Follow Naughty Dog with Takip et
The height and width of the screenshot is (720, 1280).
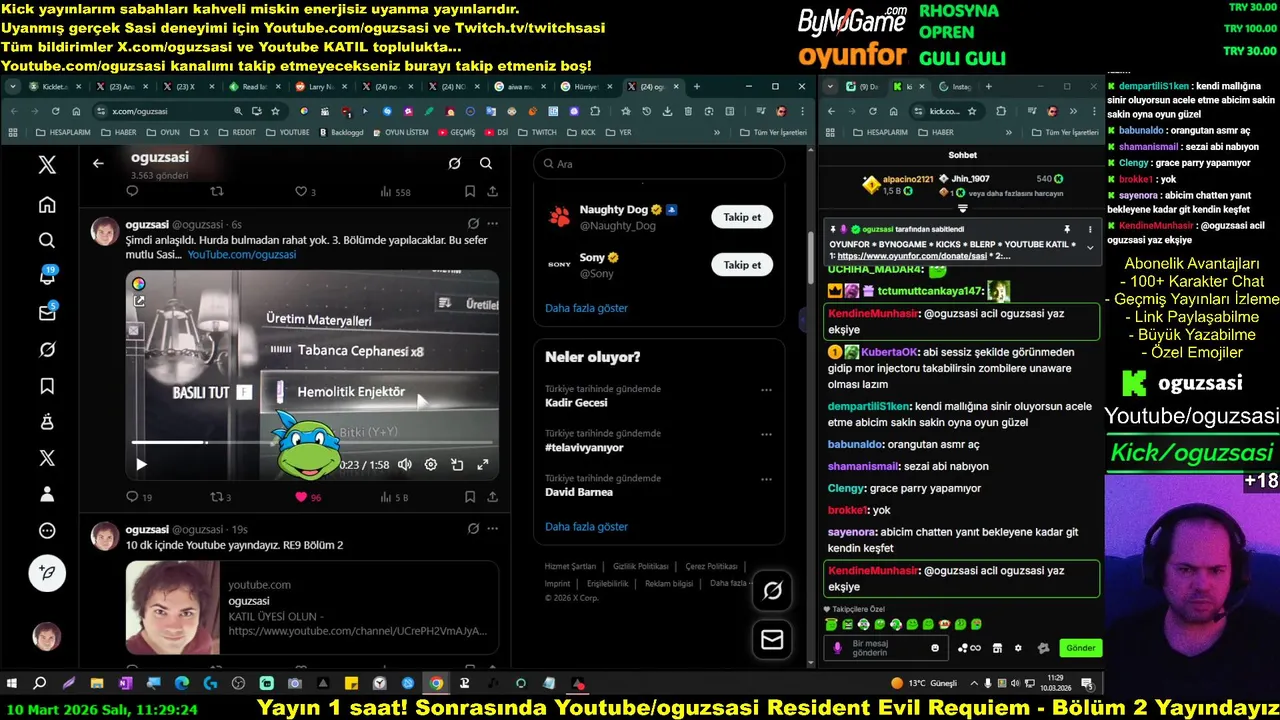742,217
